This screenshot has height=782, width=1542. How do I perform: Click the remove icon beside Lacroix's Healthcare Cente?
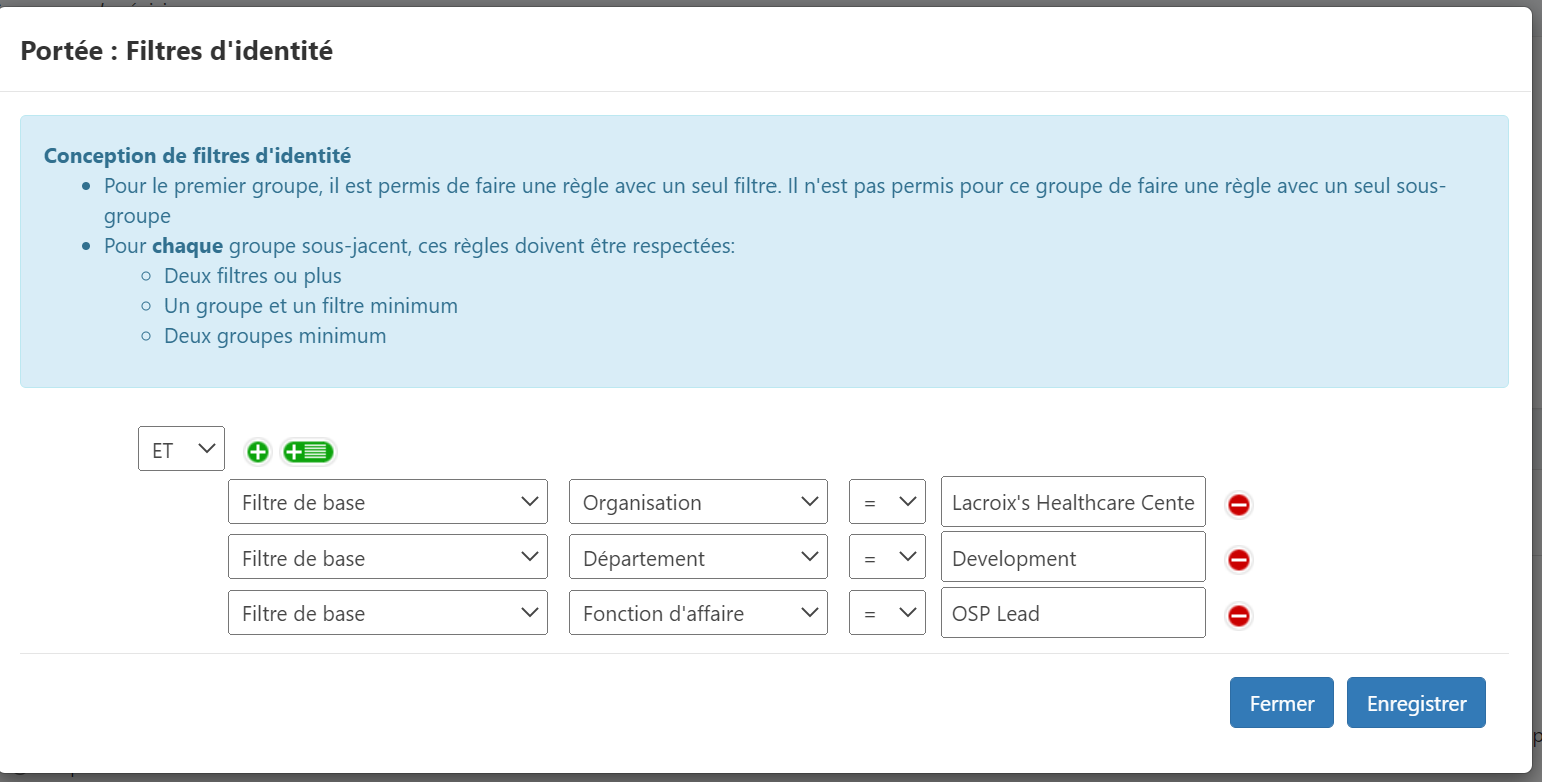[1238, 505]
